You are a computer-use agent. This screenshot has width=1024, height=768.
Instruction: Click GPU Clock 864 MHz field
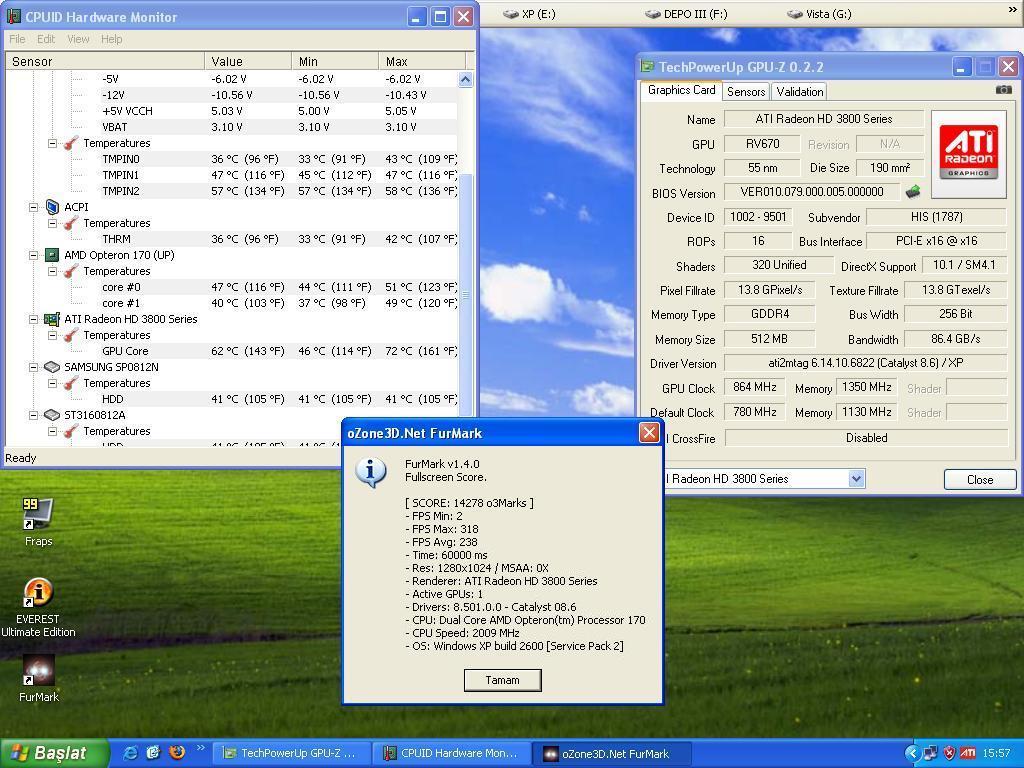(754, 387)
